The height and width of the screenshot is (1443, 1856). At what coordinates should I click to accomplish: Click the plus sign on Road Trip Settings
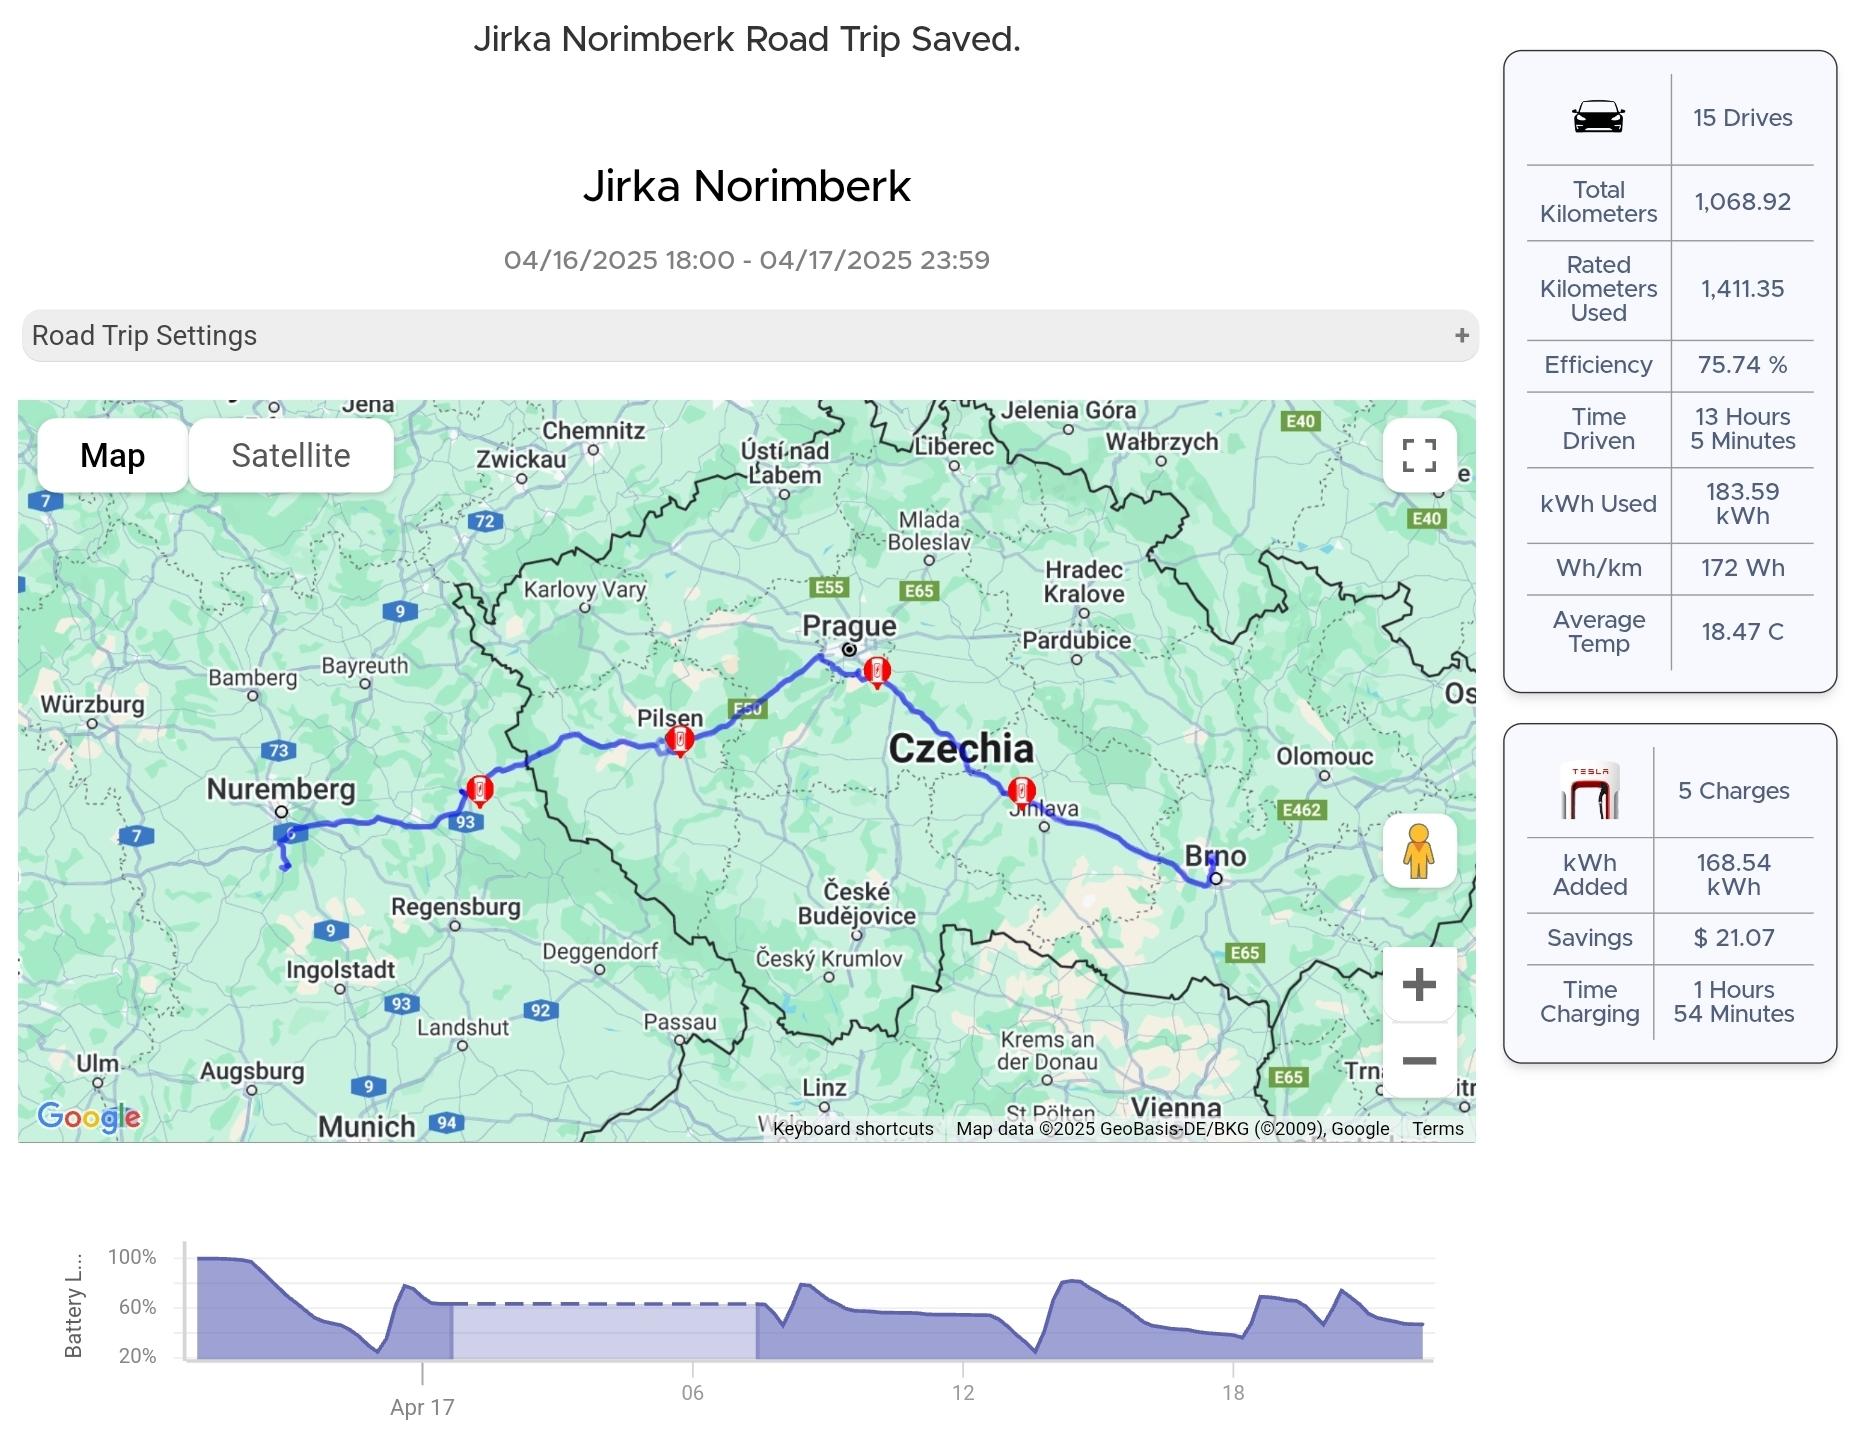coord(1461,336)
